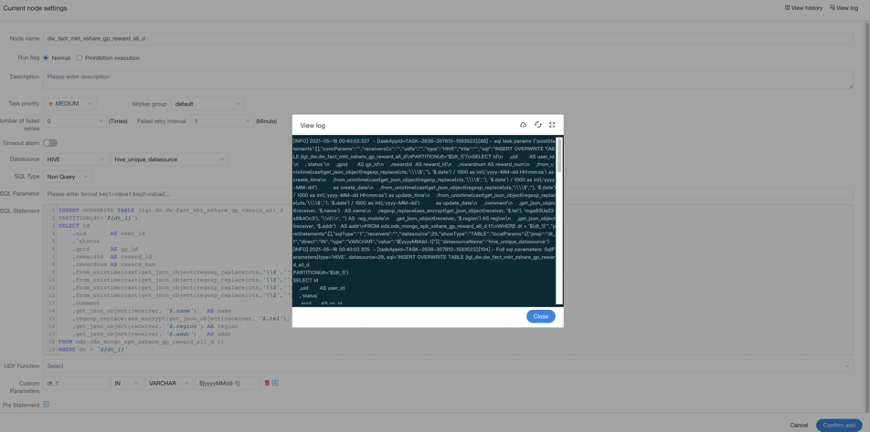Open the UDF Function Select dropdown
Image resolution: width=870 pixels, height=432 pixels.
pos(448,366)
